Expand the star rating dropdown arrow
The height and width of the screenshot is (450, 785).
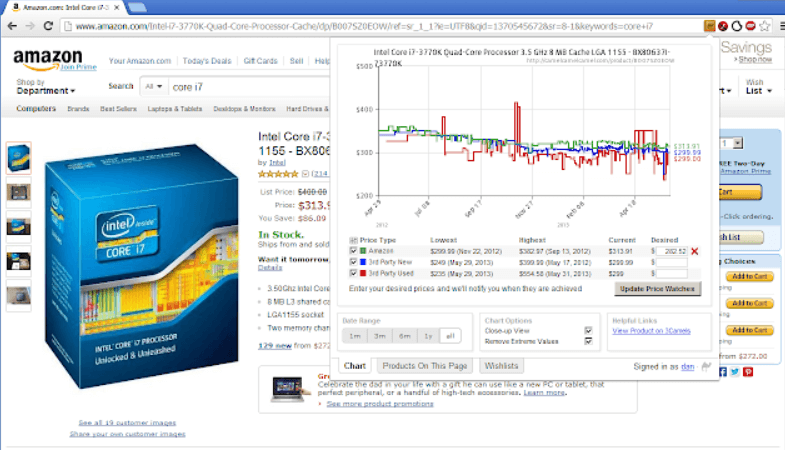tap(305, 174)
